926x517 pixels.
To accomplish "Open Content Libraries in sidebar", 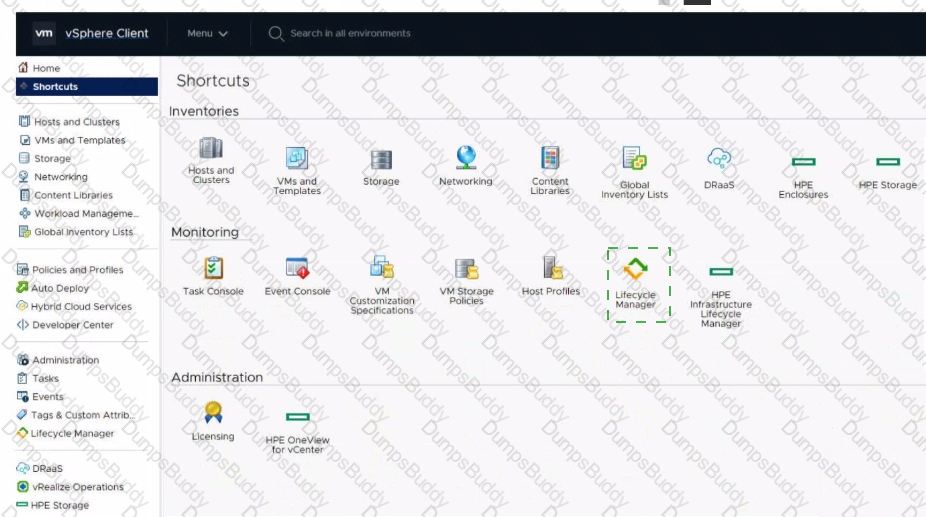I will (73, 195).
